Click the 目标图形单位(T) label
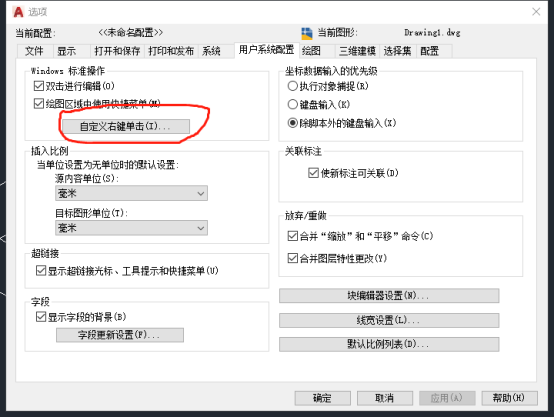Viewport: 554px width, 417px height. 91,213
